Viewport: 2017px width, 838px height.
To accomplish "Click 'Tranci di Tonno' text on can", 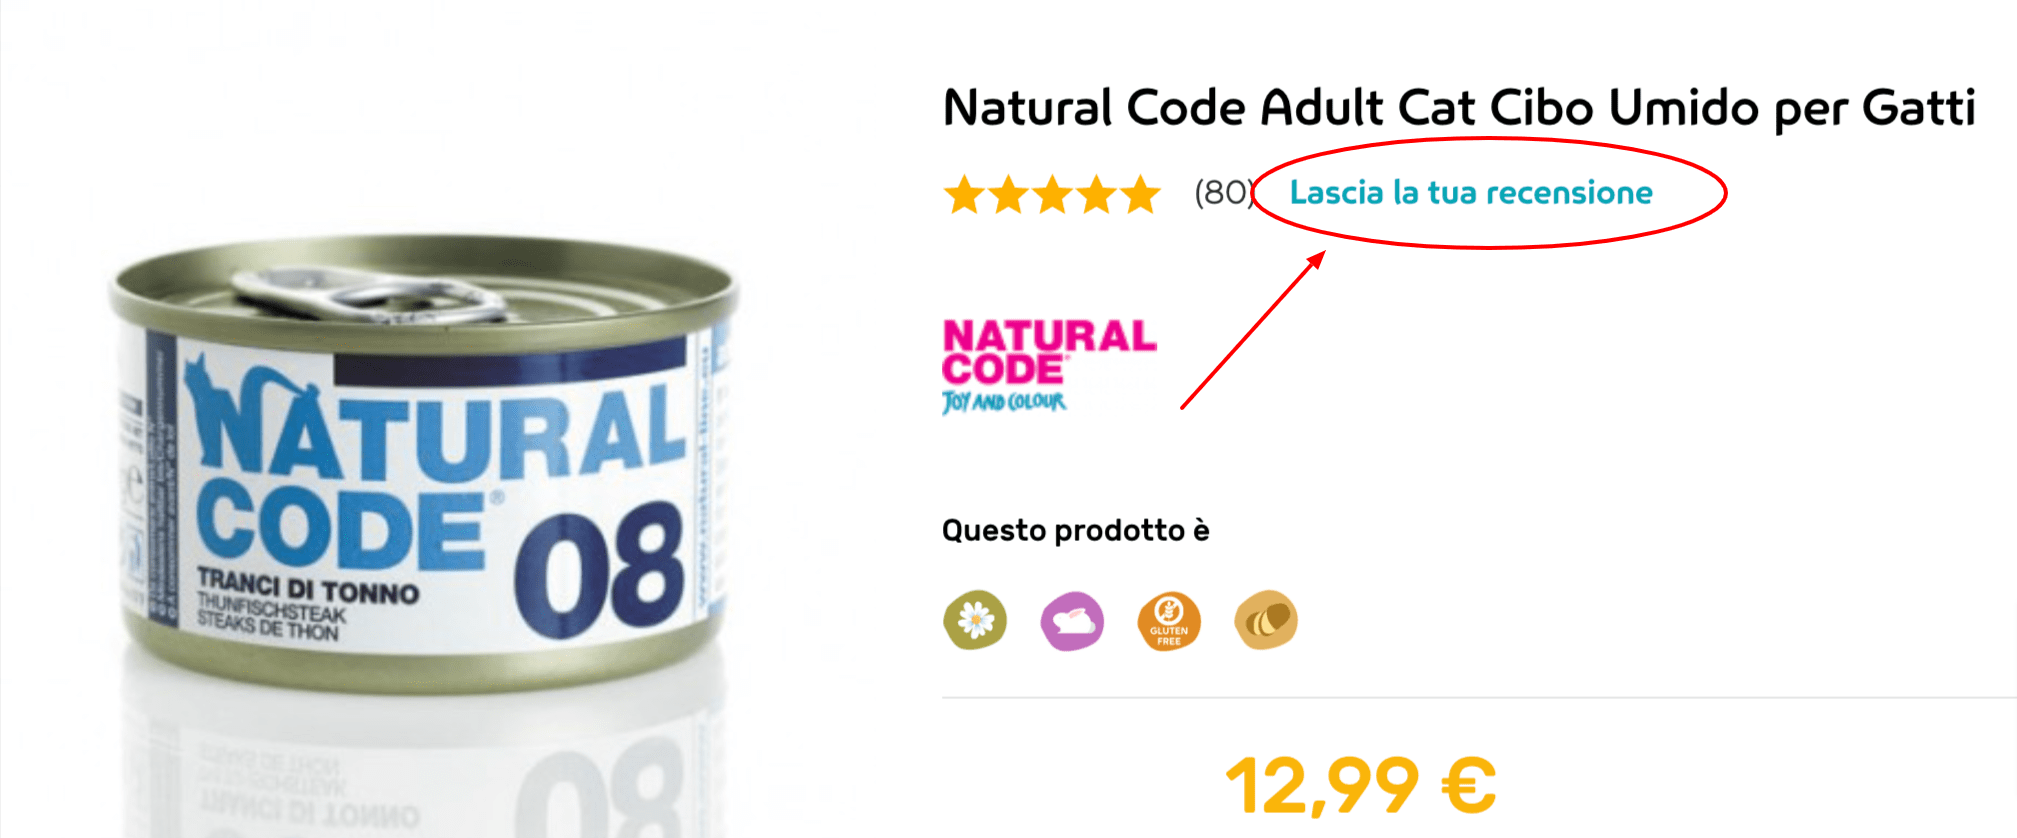I will (x=308, y=586).
